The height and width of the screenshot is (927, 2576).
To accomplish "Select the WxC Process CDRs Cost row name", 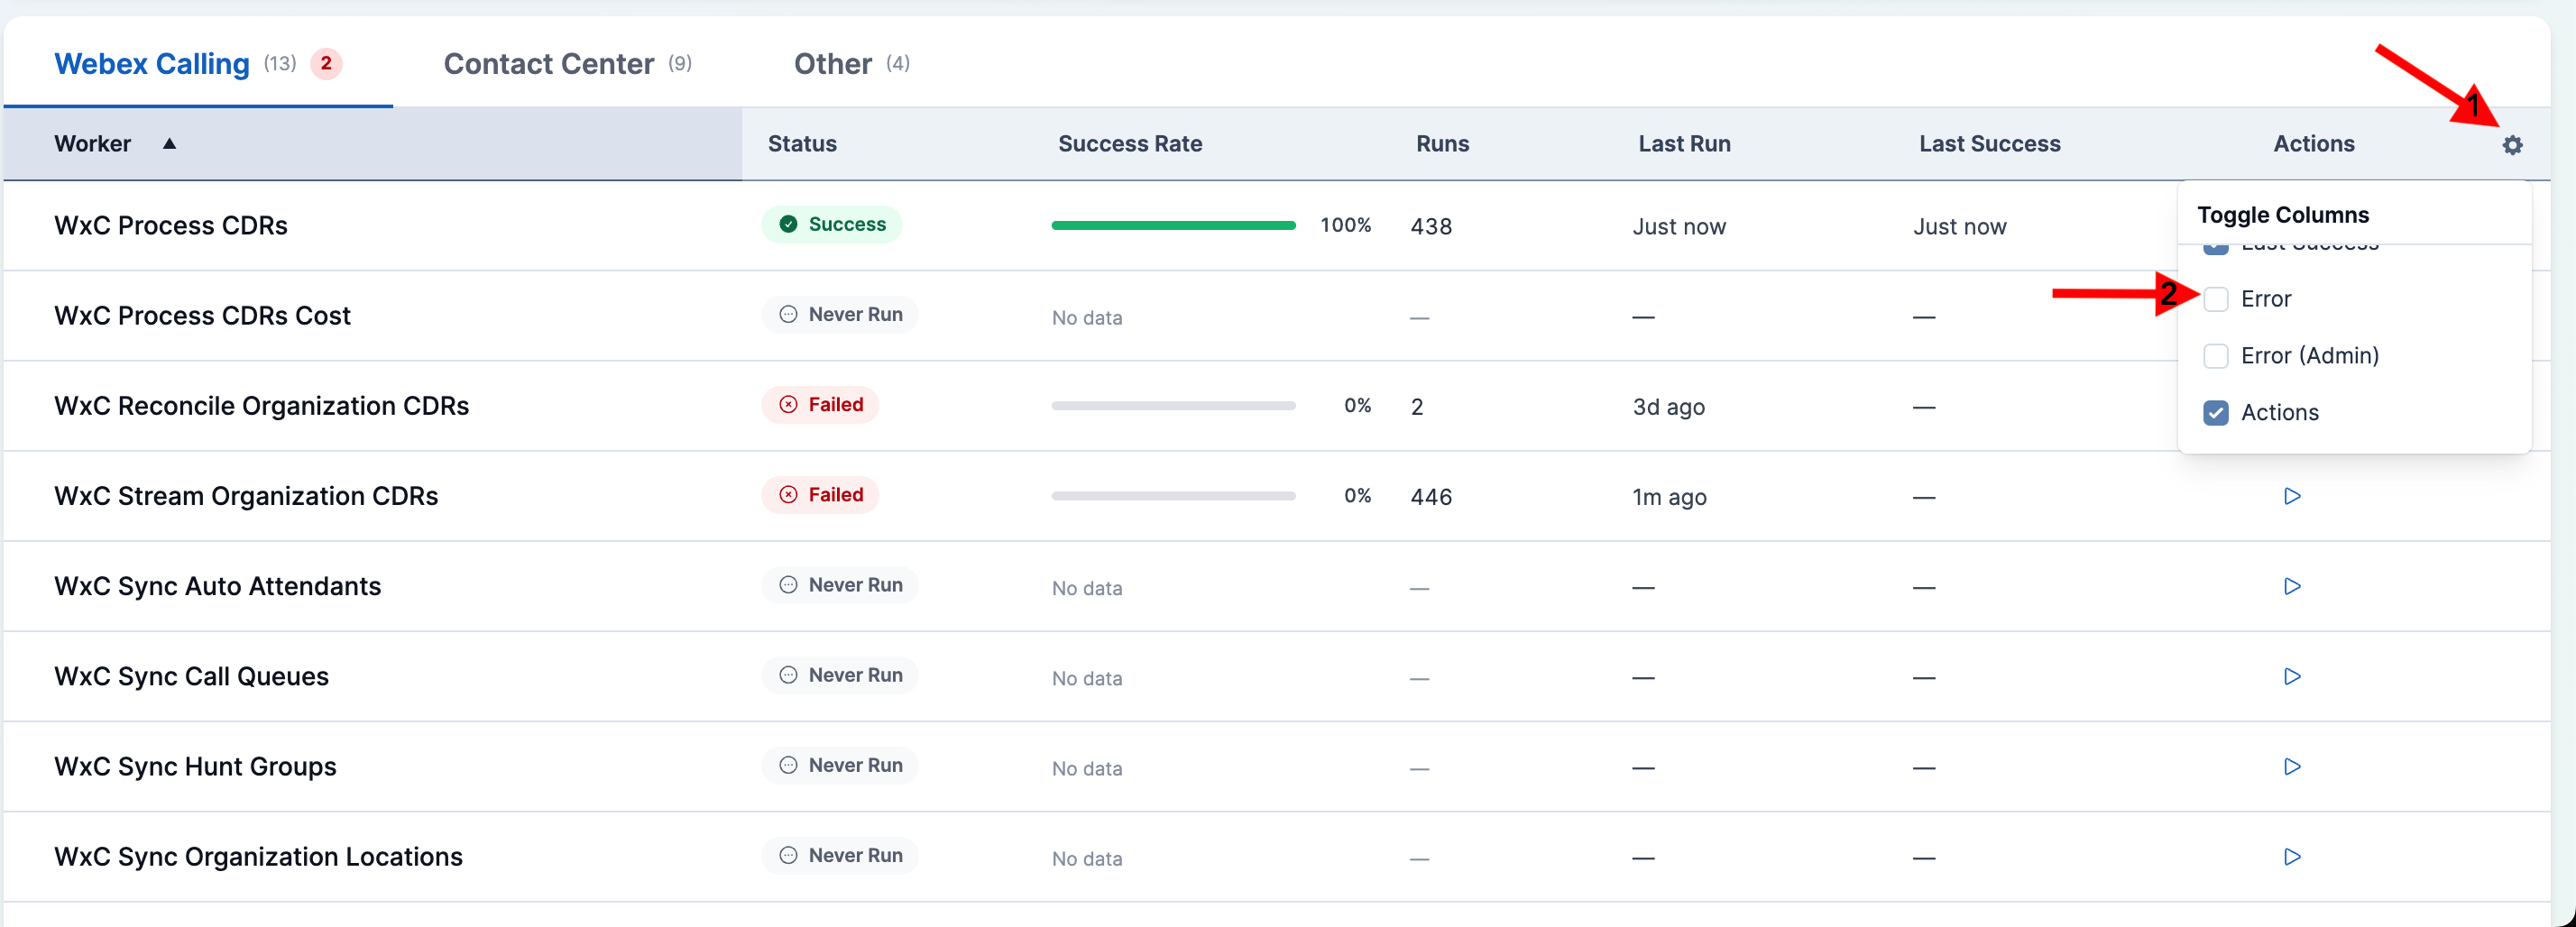I will [202, 316].
